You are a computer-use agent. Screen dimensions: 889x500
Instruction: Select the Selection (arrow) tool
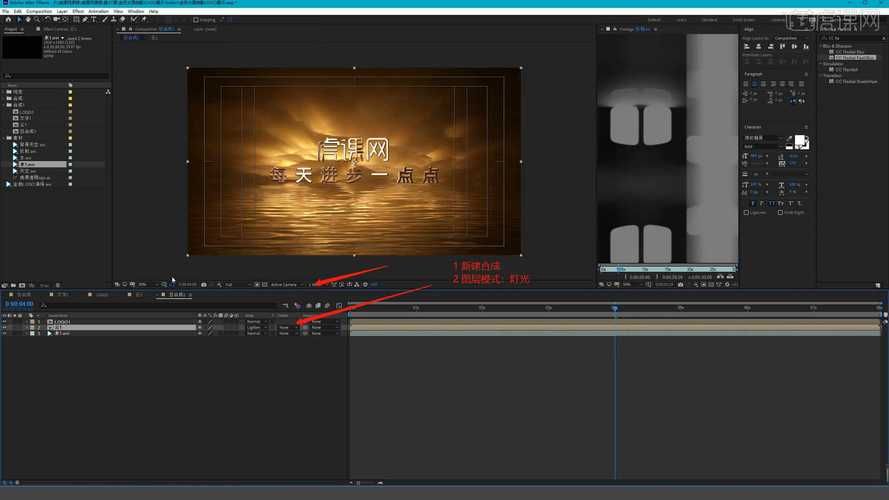[19, 19]
